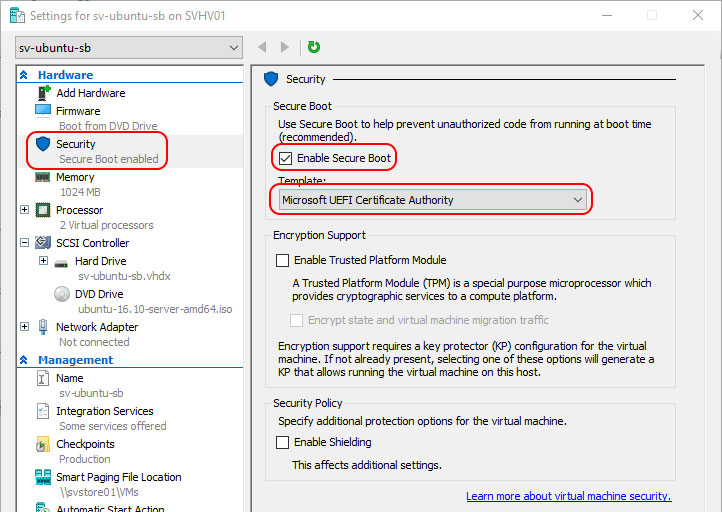Enable Trusted Platform Module checkbox
Screen dimensions: 722x512
click(283, 260)
